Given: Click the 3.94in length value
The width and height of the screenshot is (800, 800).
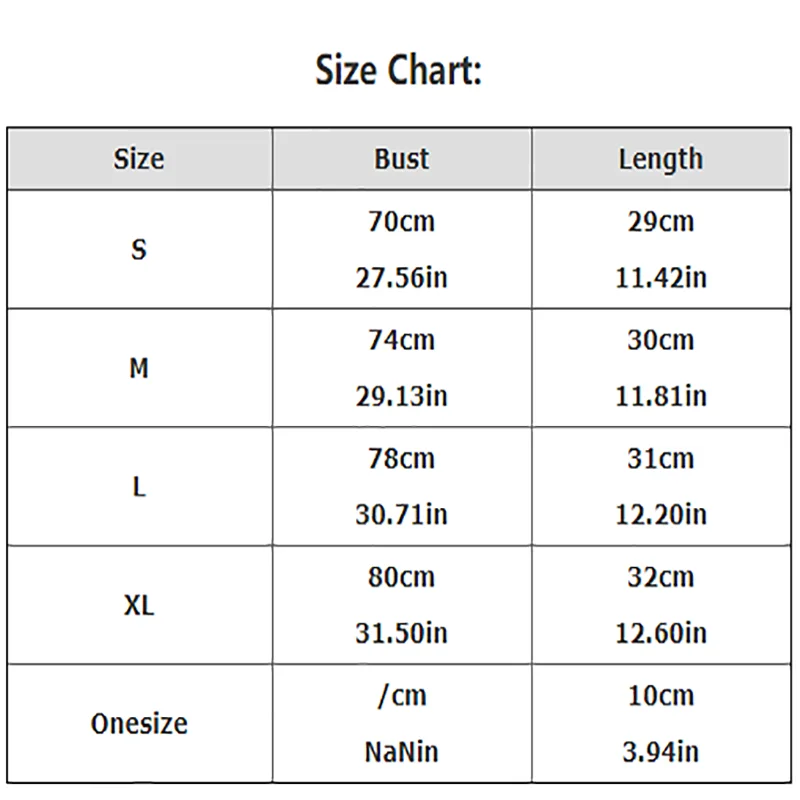Looking at the screenshot, I should (661, 751).
